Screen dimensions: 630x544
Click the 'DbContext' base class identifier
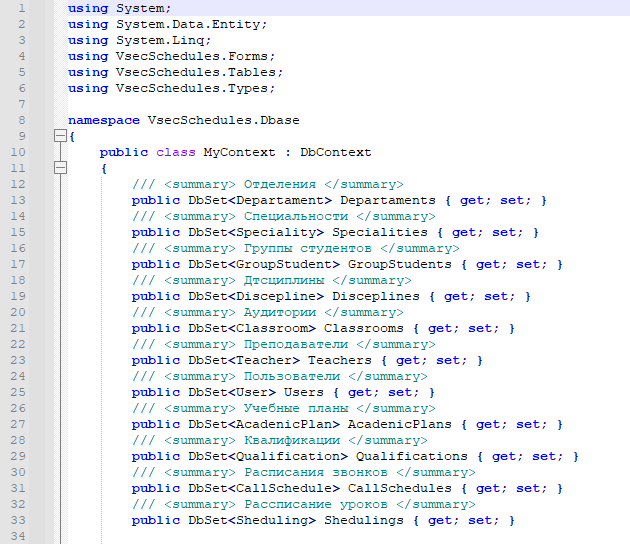coord(335,152)
